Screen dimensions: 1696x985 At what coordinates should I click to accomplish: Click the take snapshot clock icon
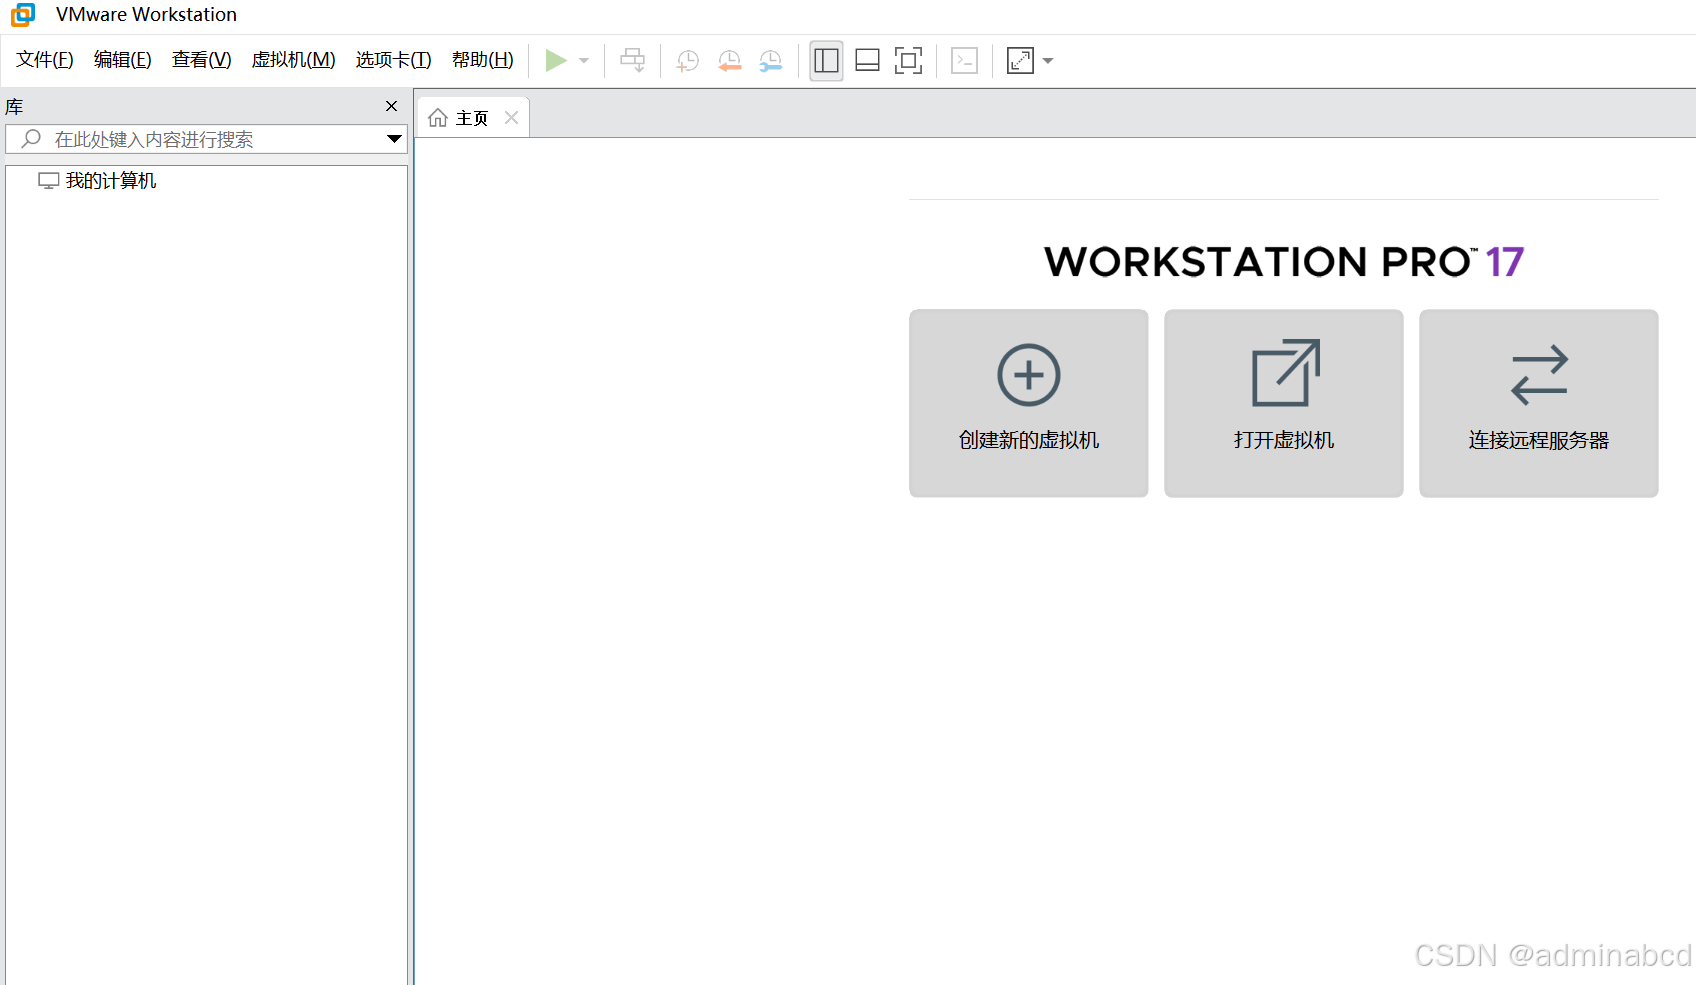tap(688, 61)
